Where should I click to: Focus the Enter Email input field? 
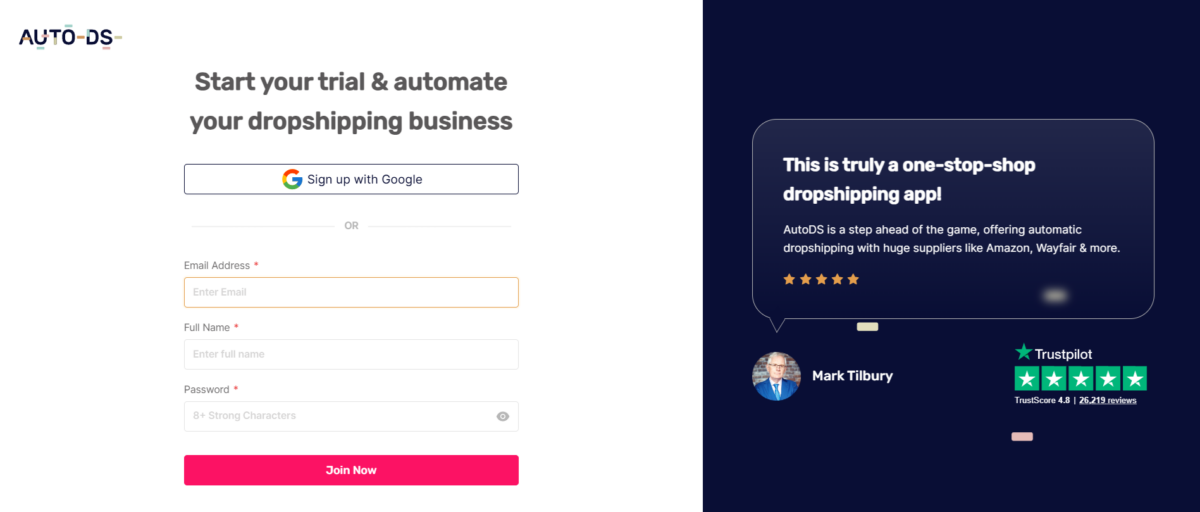pyautogui.click(x=351, y=292)
